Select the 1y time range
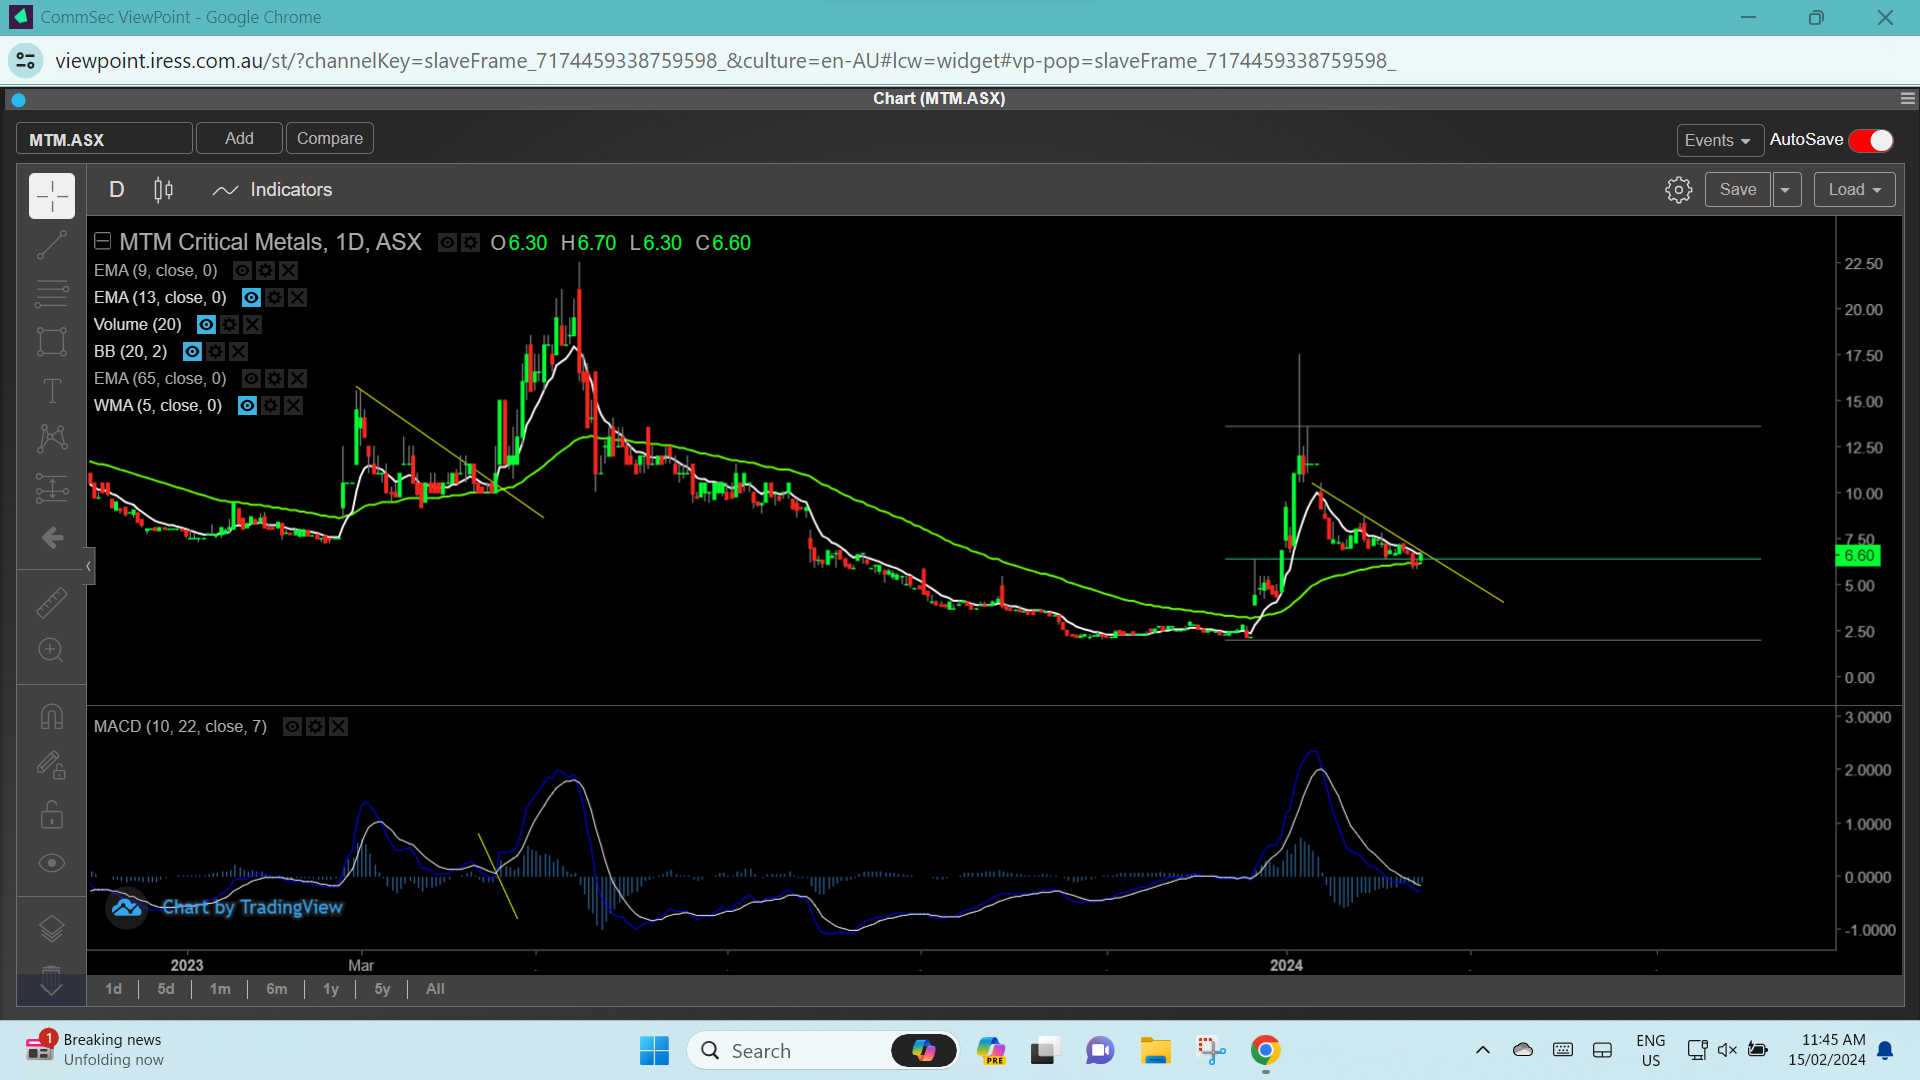This screenshot has height=1080, width=1920. pos(331,989)
